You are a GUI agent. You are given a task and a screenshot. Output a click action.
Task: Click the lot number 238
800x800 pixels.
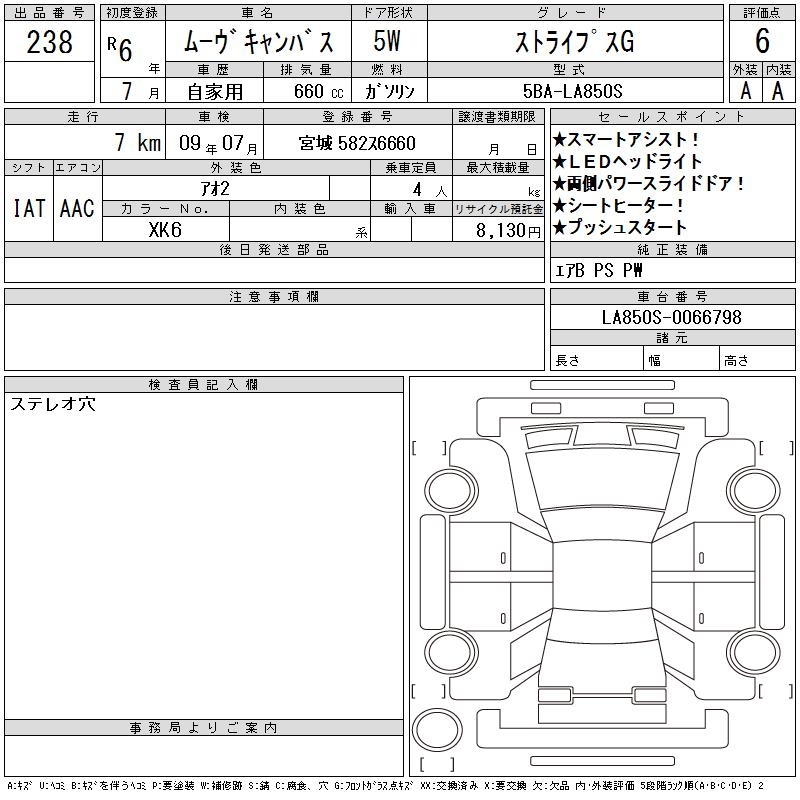(x=49, y=42)
